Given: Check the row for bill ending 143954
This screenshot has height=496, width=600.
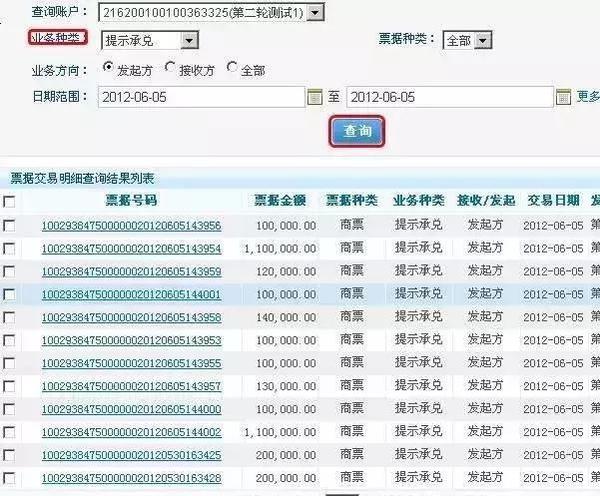Looking at the screenshot, I should pyautogui.click(x=9, y=249).
